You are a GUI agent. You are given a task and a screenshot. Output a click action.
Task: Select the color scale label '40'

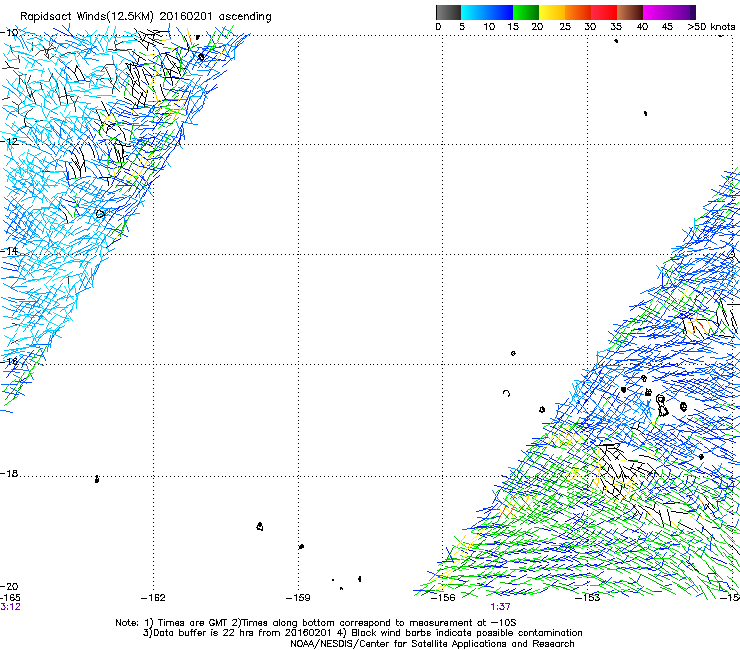(x=642, y=27)
